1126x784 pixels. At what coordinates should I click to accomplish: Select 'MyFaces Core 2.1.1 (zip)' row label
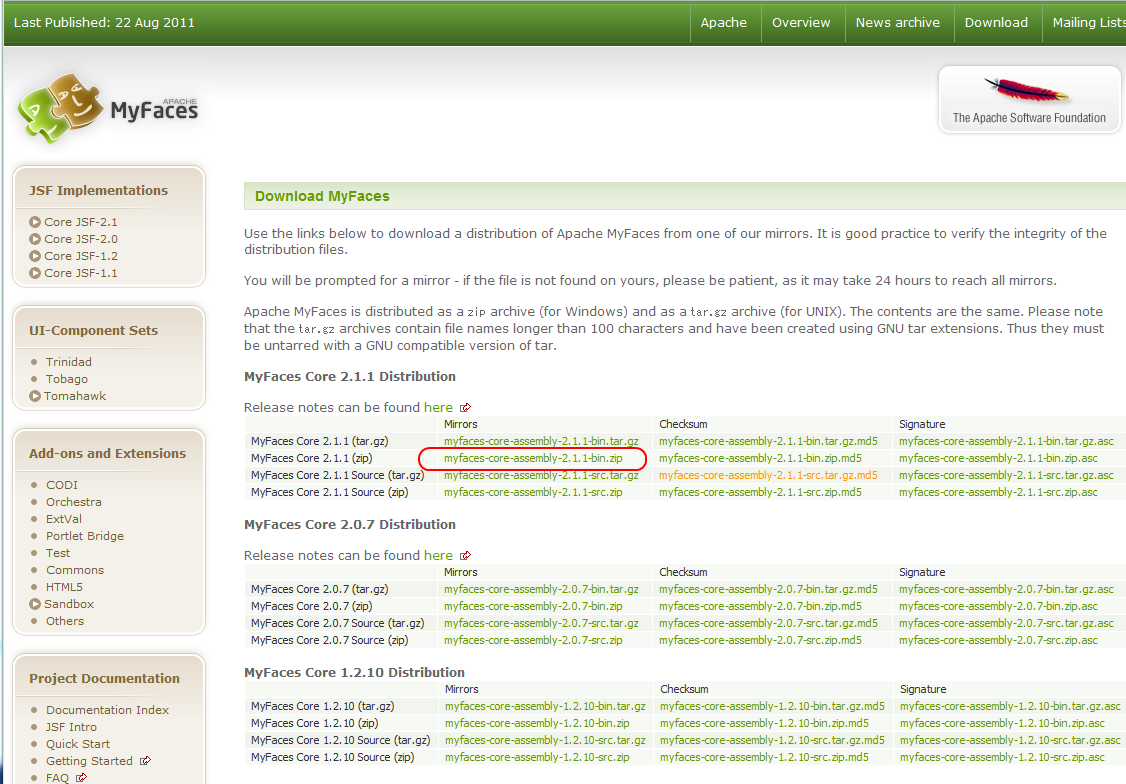coord(312,458)
